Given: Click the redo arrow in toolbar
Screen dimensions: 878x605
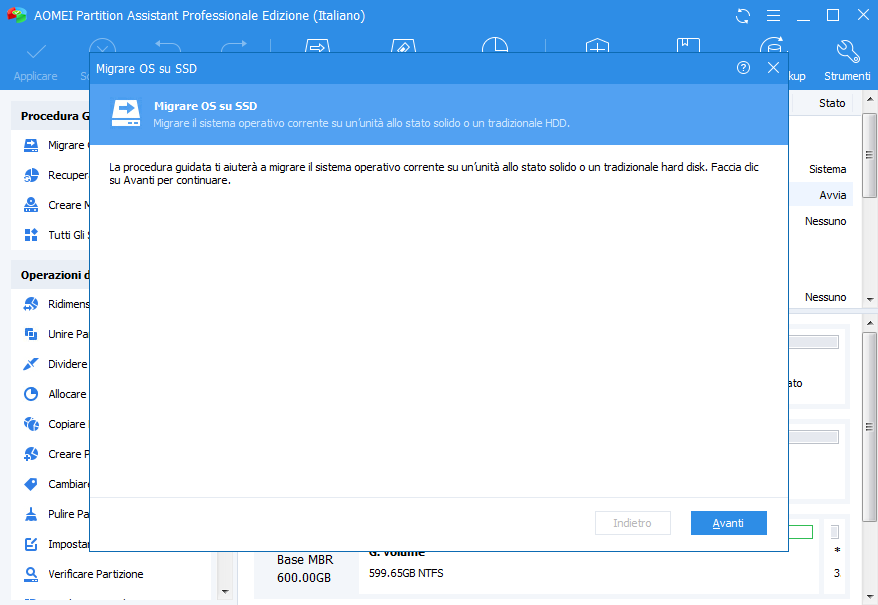Looking at the screenshot, I should 233,46.
